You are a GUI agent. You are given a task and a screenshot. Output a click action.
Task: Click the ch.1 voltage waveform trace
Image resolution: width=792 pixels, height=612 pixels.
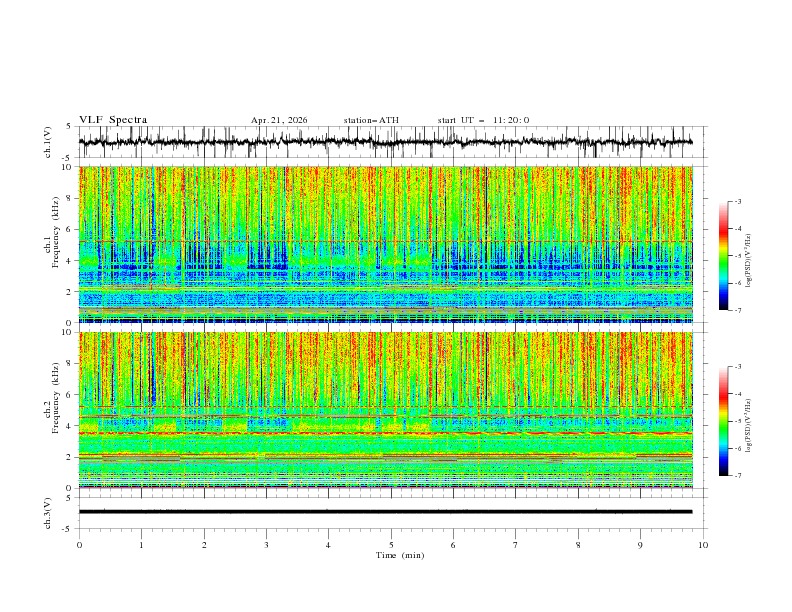(385, 142)
